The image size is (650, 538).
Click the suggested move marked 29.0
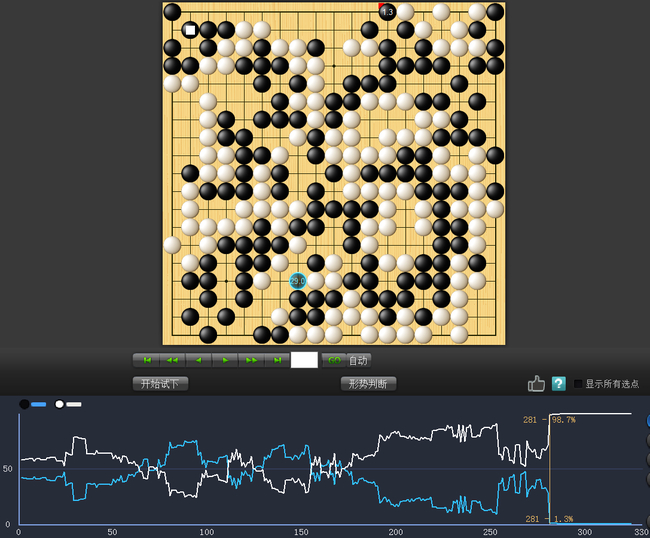click(x=298, y=281)
